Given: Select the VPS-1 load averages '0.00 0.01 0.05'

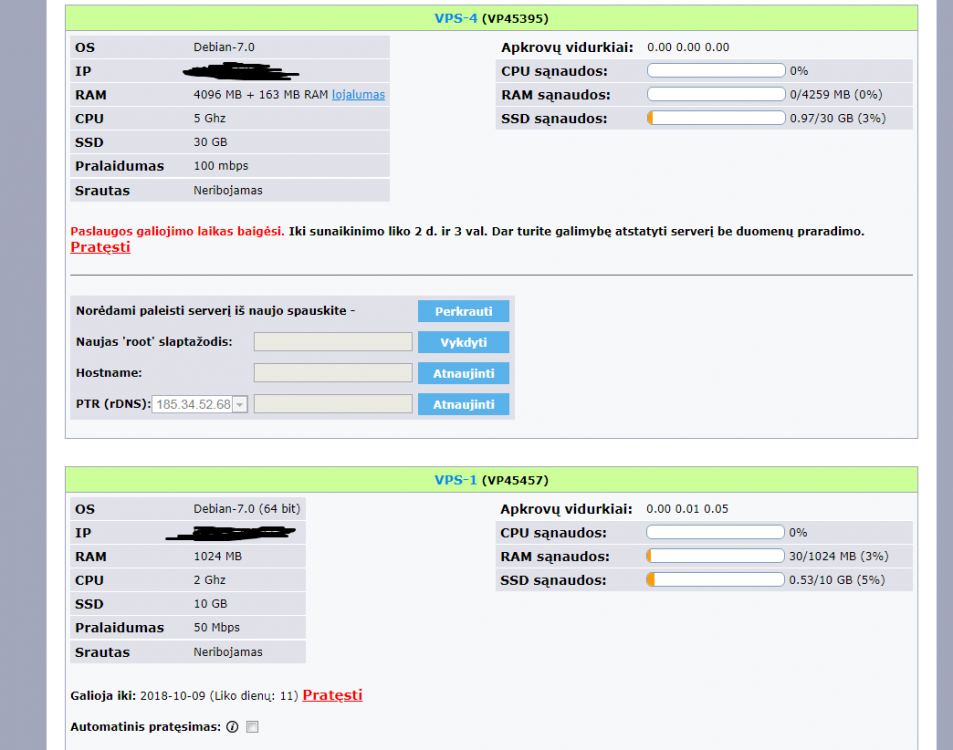Looking at the screenshot, I should coord(687,509).
